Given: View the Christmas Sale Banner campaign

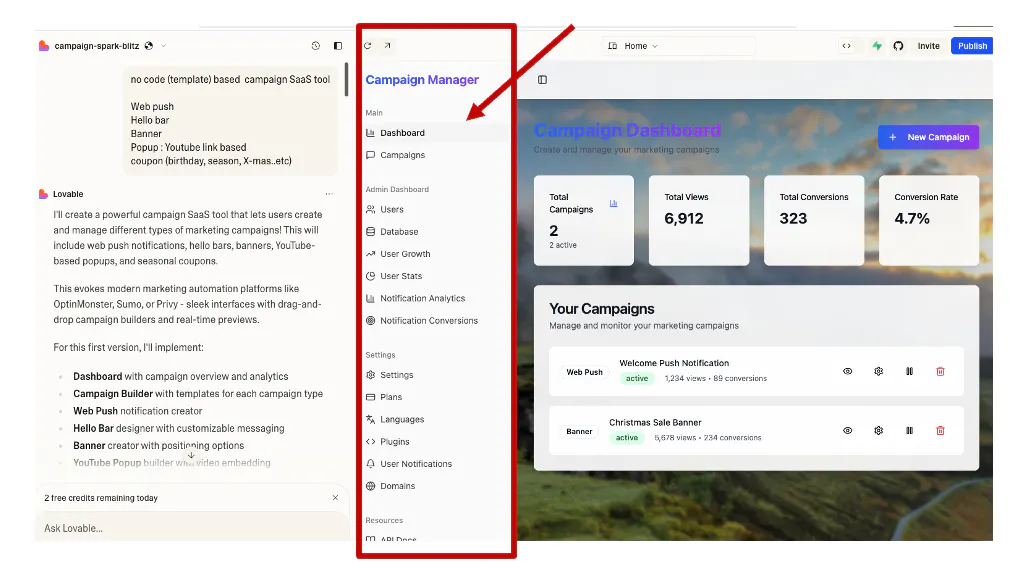Looking at the screenshot, I should tap(848, 430).
